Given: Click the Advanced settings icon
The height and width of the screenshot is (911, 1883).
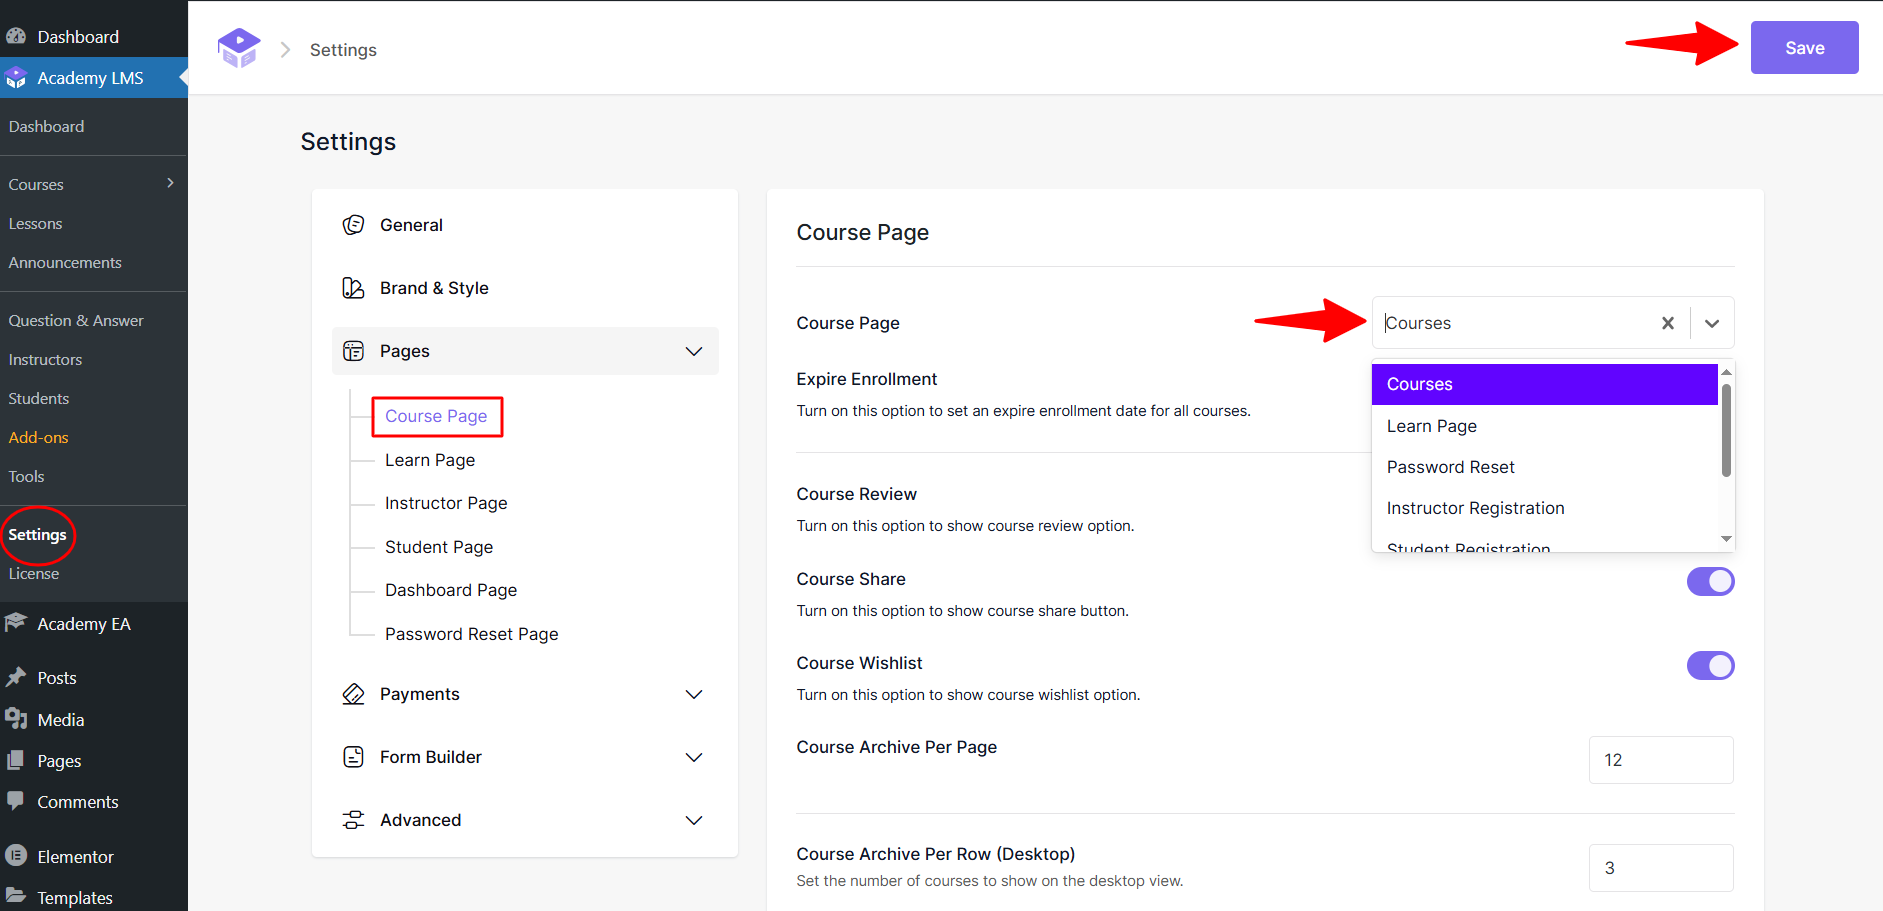Looking at the screenshot, I should (x=354, y=820).
